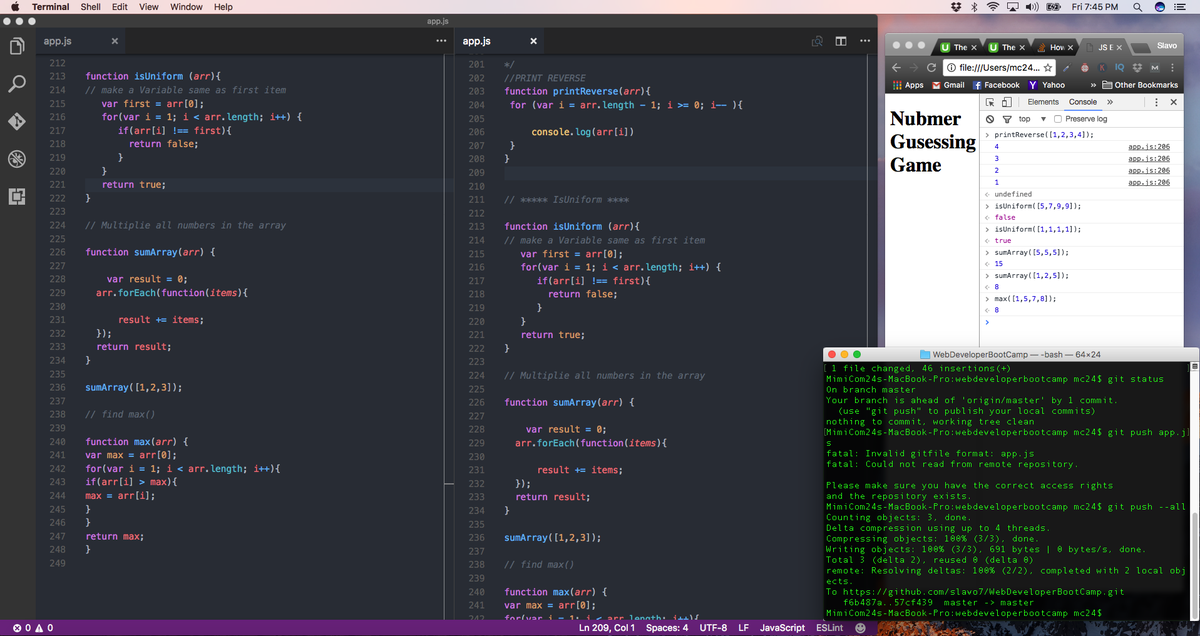Click the ESLint status bar item
The height and width of the screenshot is (636, 1200).
829,628
